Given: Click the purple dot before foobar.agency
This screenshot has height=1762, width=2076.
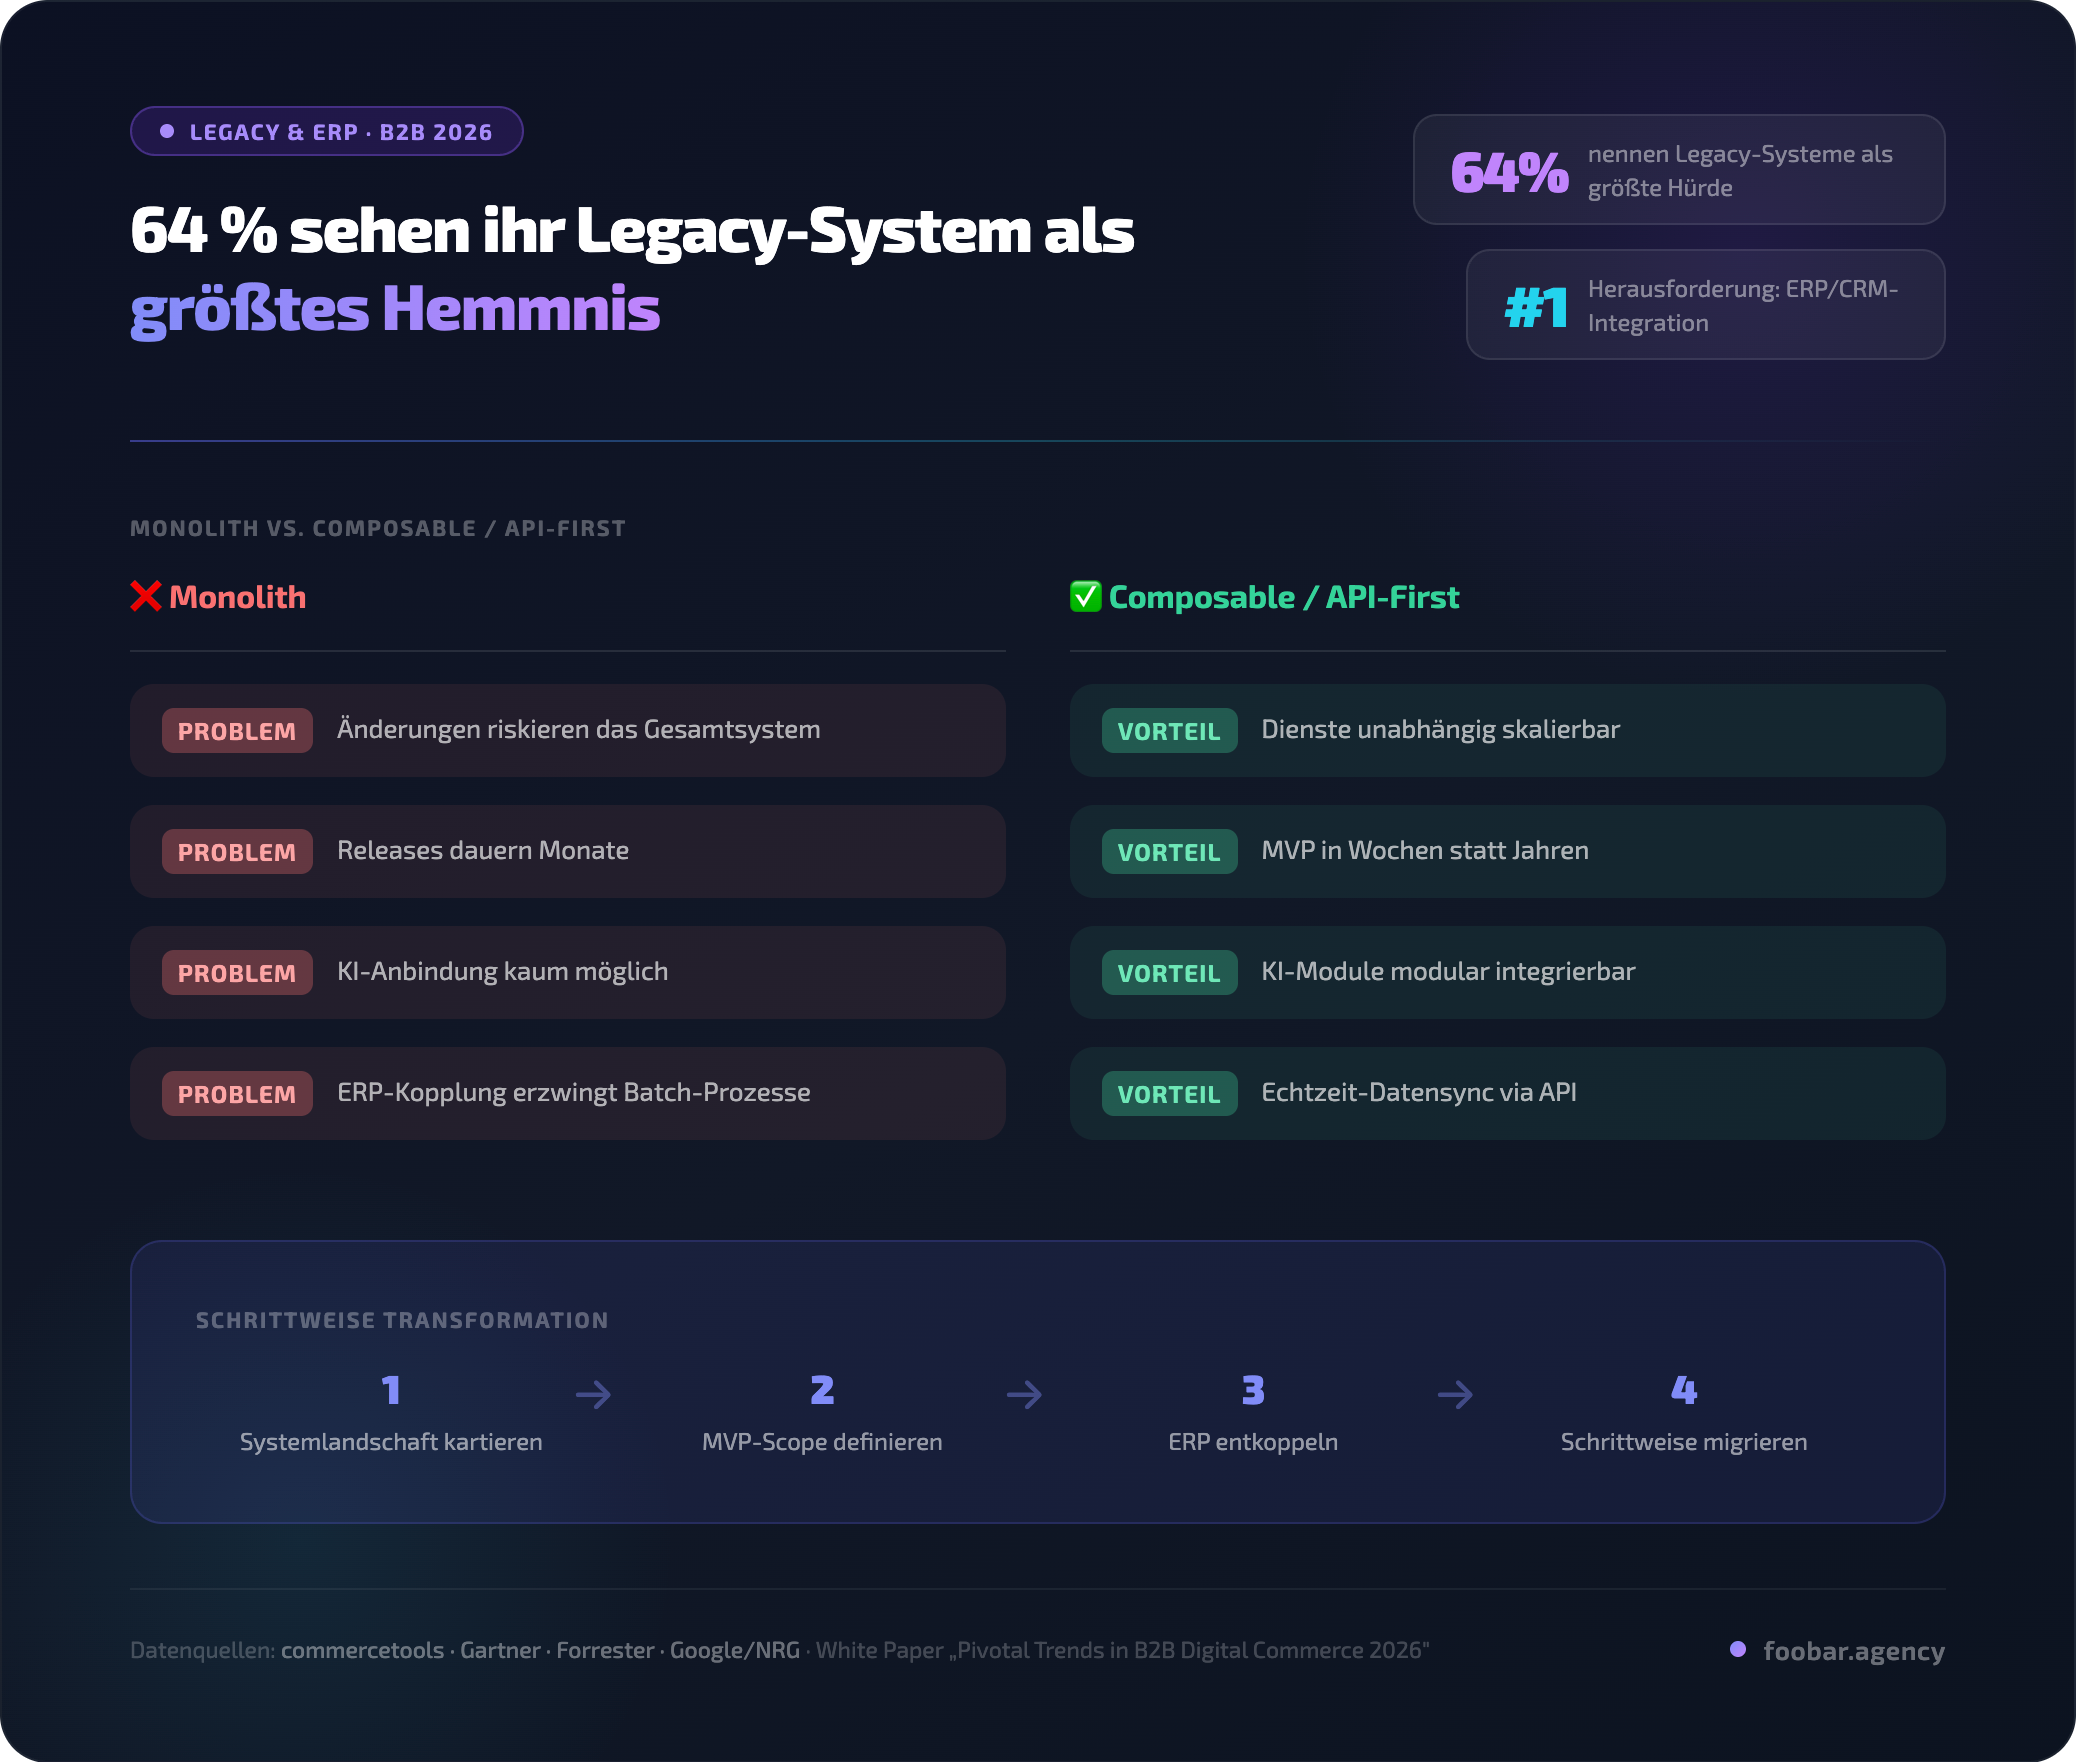Looking at the screenshot, I should [1738, 1649].
